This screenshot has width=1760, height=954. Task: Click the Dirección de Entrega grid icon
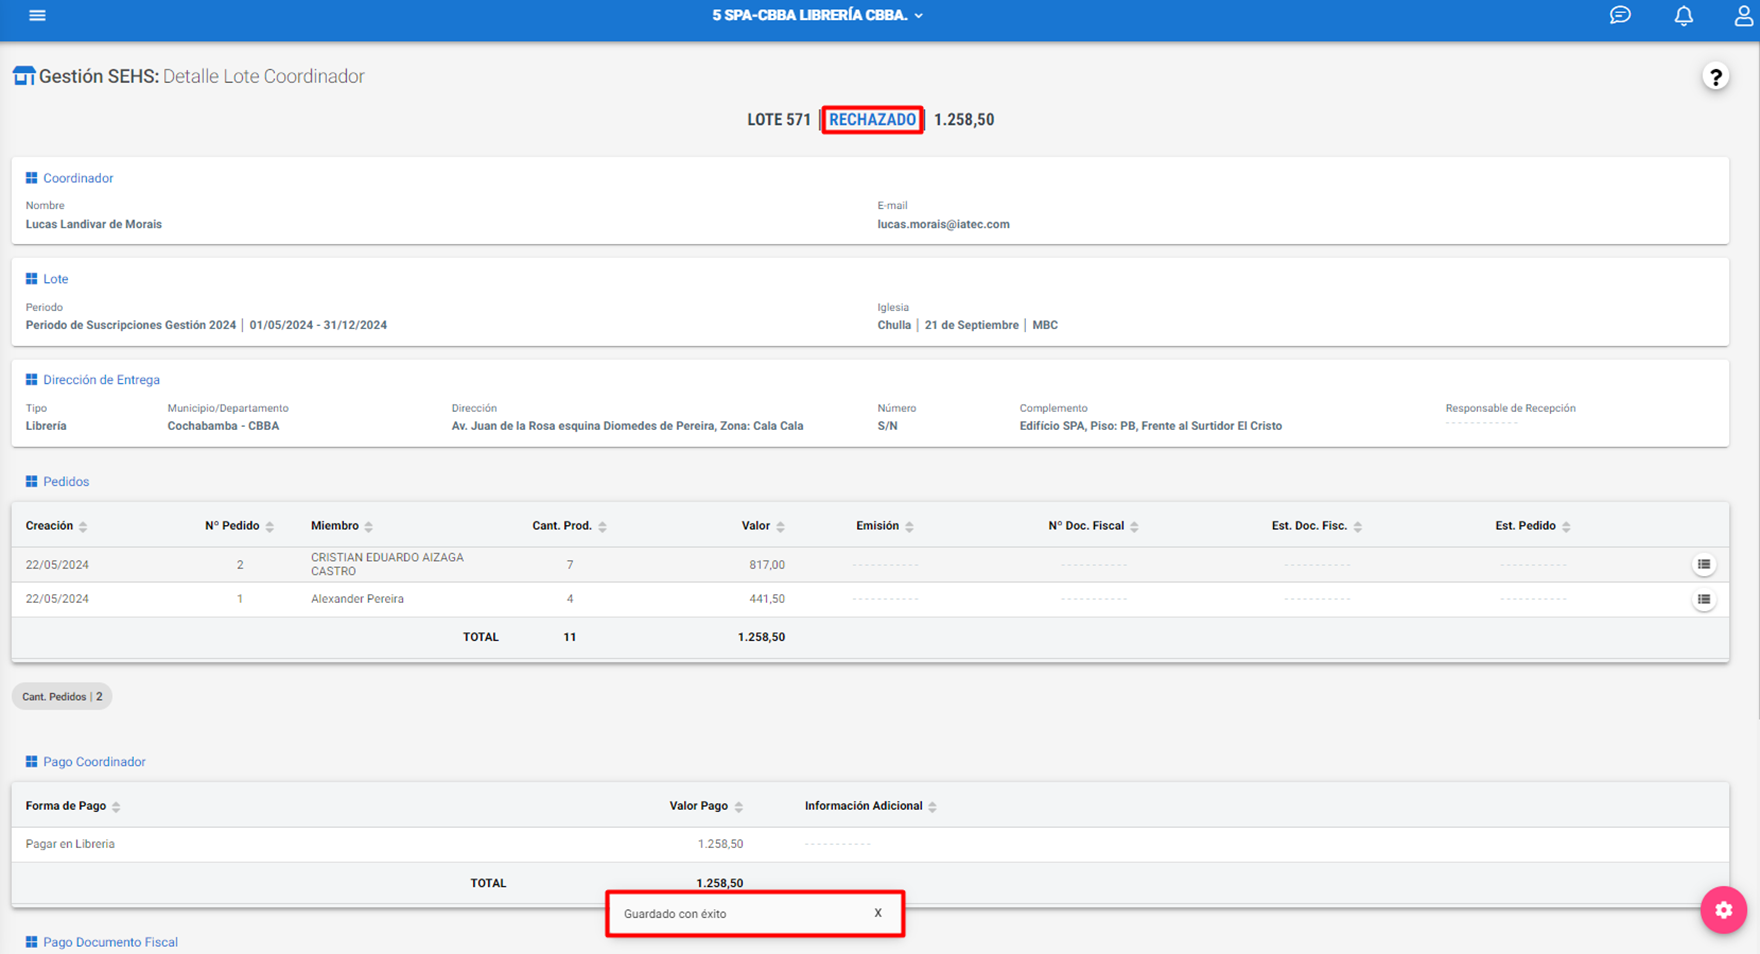click(31, 380)
